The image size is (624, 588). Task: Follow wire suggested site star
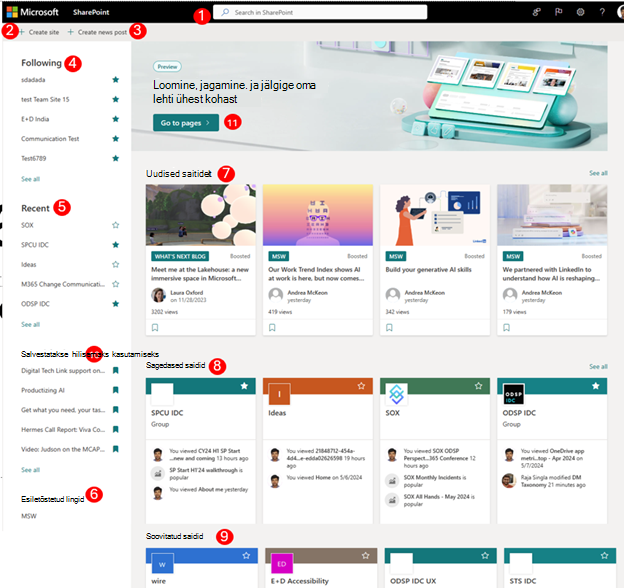[x=246, y=555]
